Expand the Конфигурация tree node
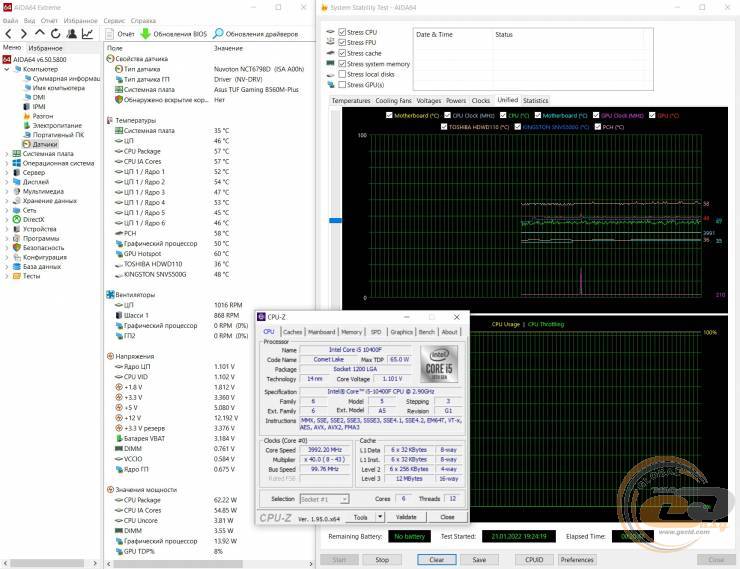 pos(7,257)
